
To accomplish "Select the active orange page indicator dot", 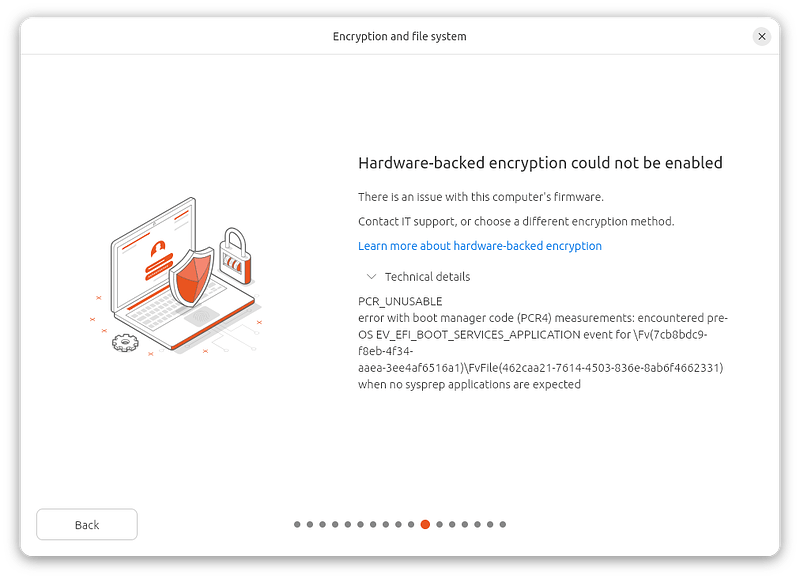I will point(425,524).
